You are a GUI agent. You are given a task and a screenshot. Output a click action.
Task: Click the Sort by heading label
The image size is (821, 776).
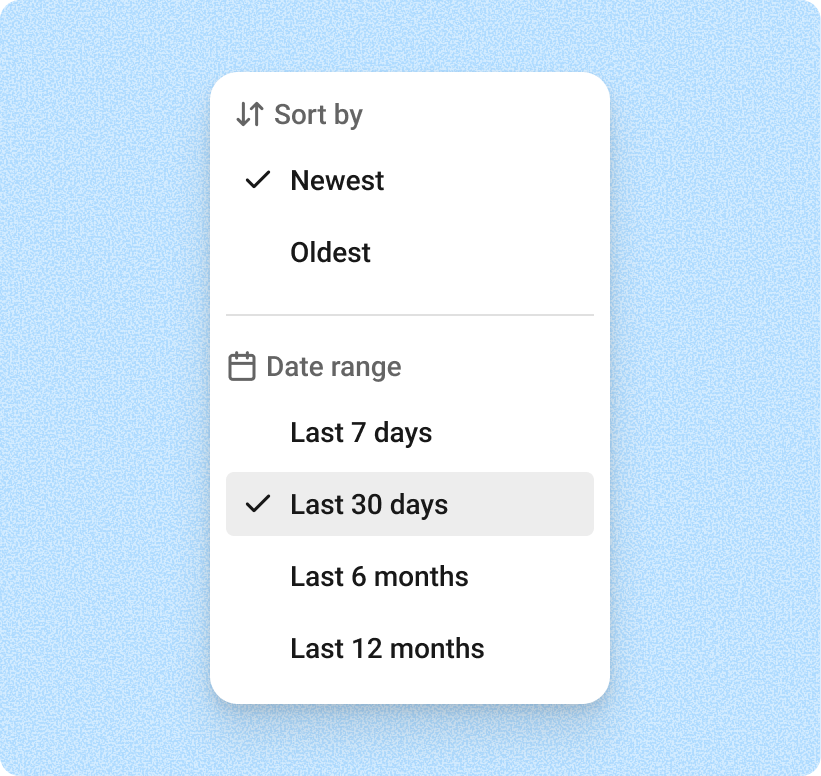tap(317, 114)
